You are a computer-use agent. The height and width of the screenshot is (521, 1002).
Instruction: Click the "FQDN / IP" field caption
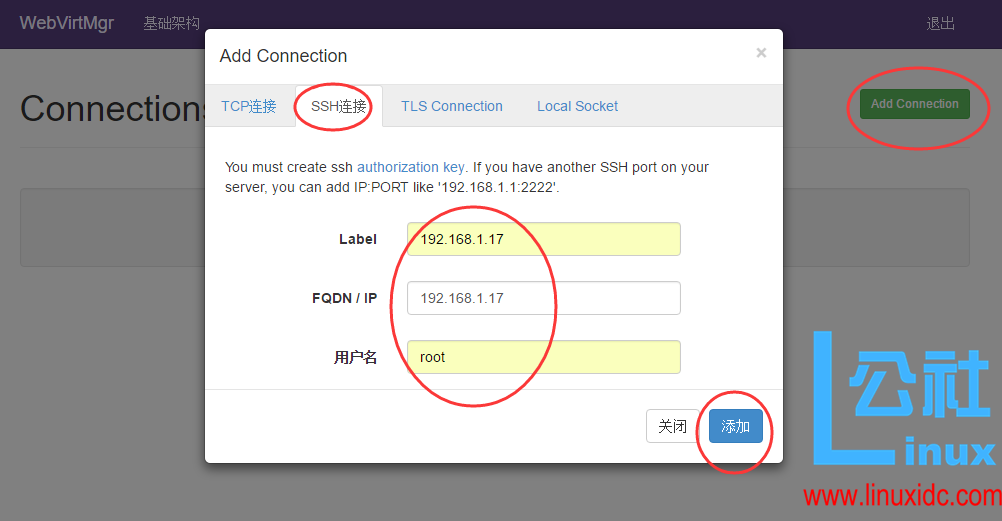coord(344,298)
